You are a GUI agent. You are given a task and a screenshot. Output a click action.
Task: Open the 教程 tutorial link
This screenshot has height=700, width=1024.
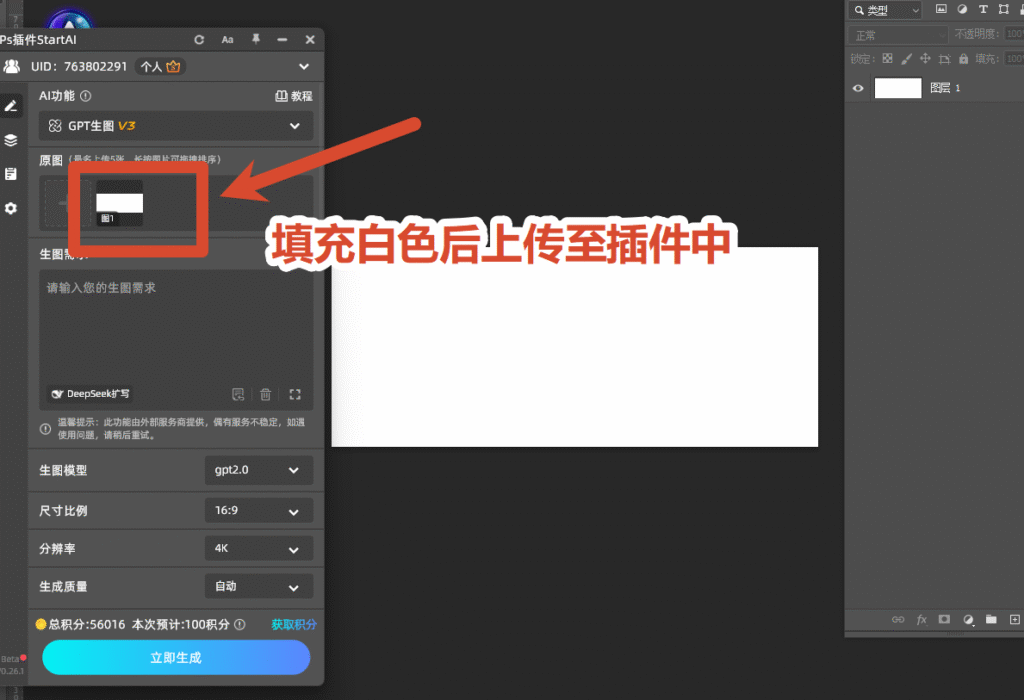pyautogui.click(x=294, y=96)
